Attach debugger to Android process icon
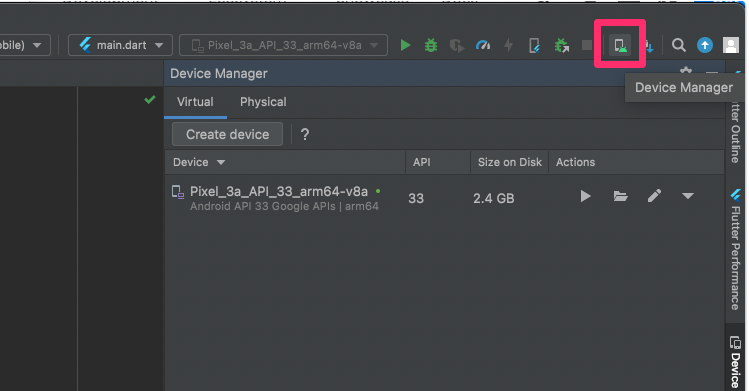Image resolution: width=749 pixels, height=391 pixels. point(561,45)
